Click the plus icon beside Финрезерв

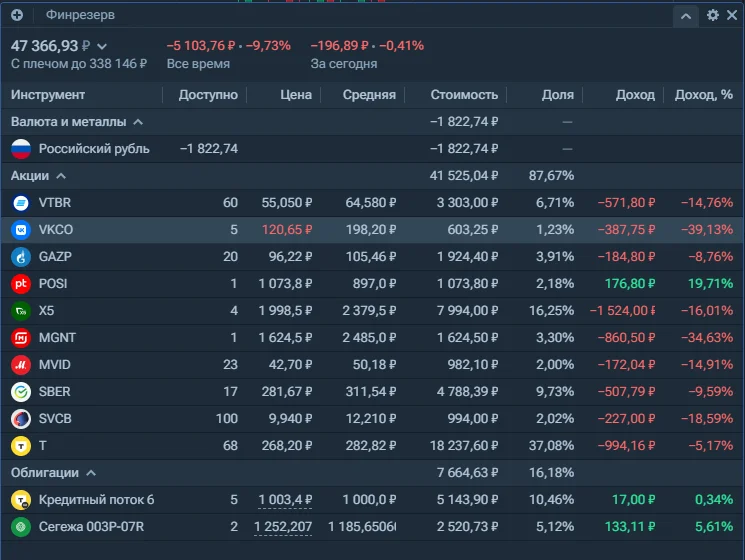coord(17,15)
